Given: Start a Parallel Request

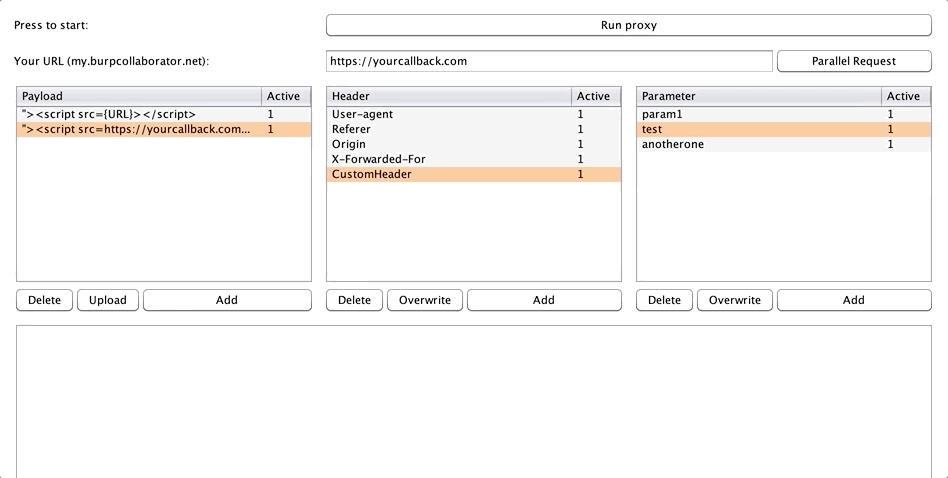Looking at the screenshot, I should tap(854, 61).
